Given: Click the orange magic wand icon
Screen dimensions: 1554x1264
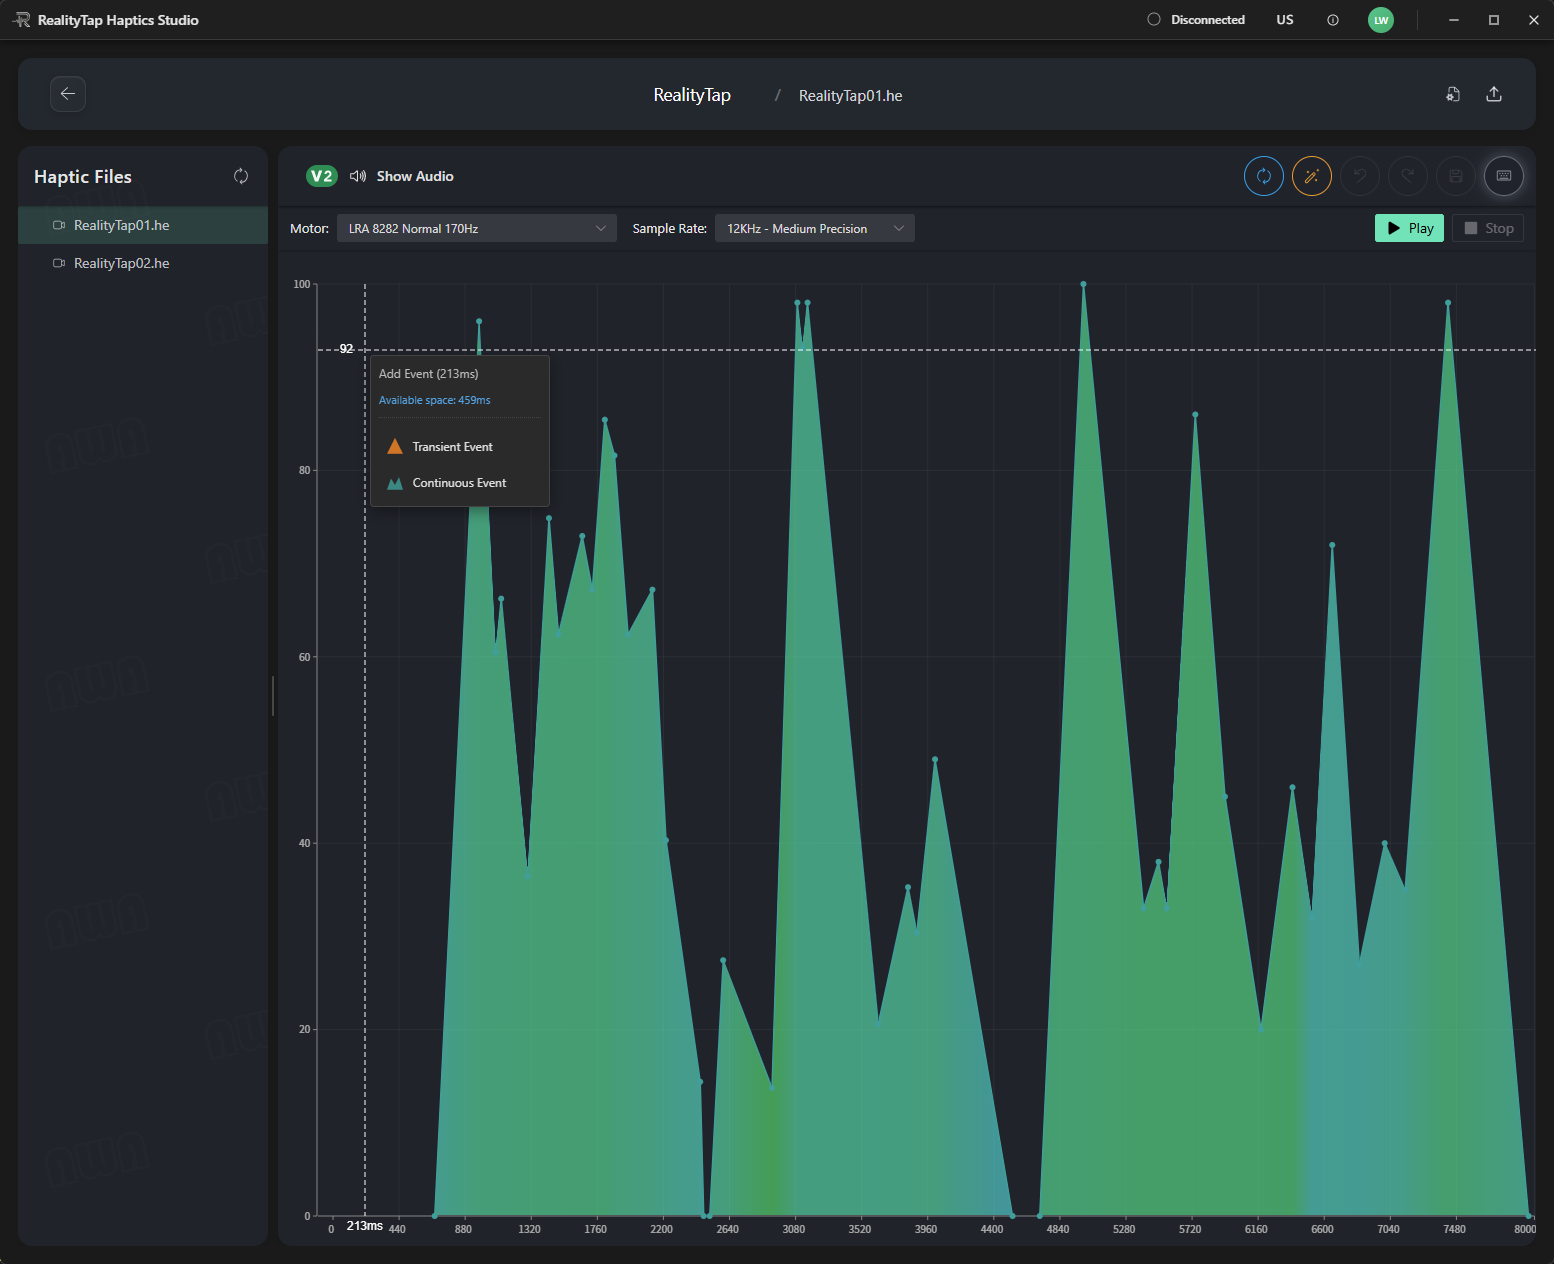Looking at the screenshot, I should (1312, 176).
